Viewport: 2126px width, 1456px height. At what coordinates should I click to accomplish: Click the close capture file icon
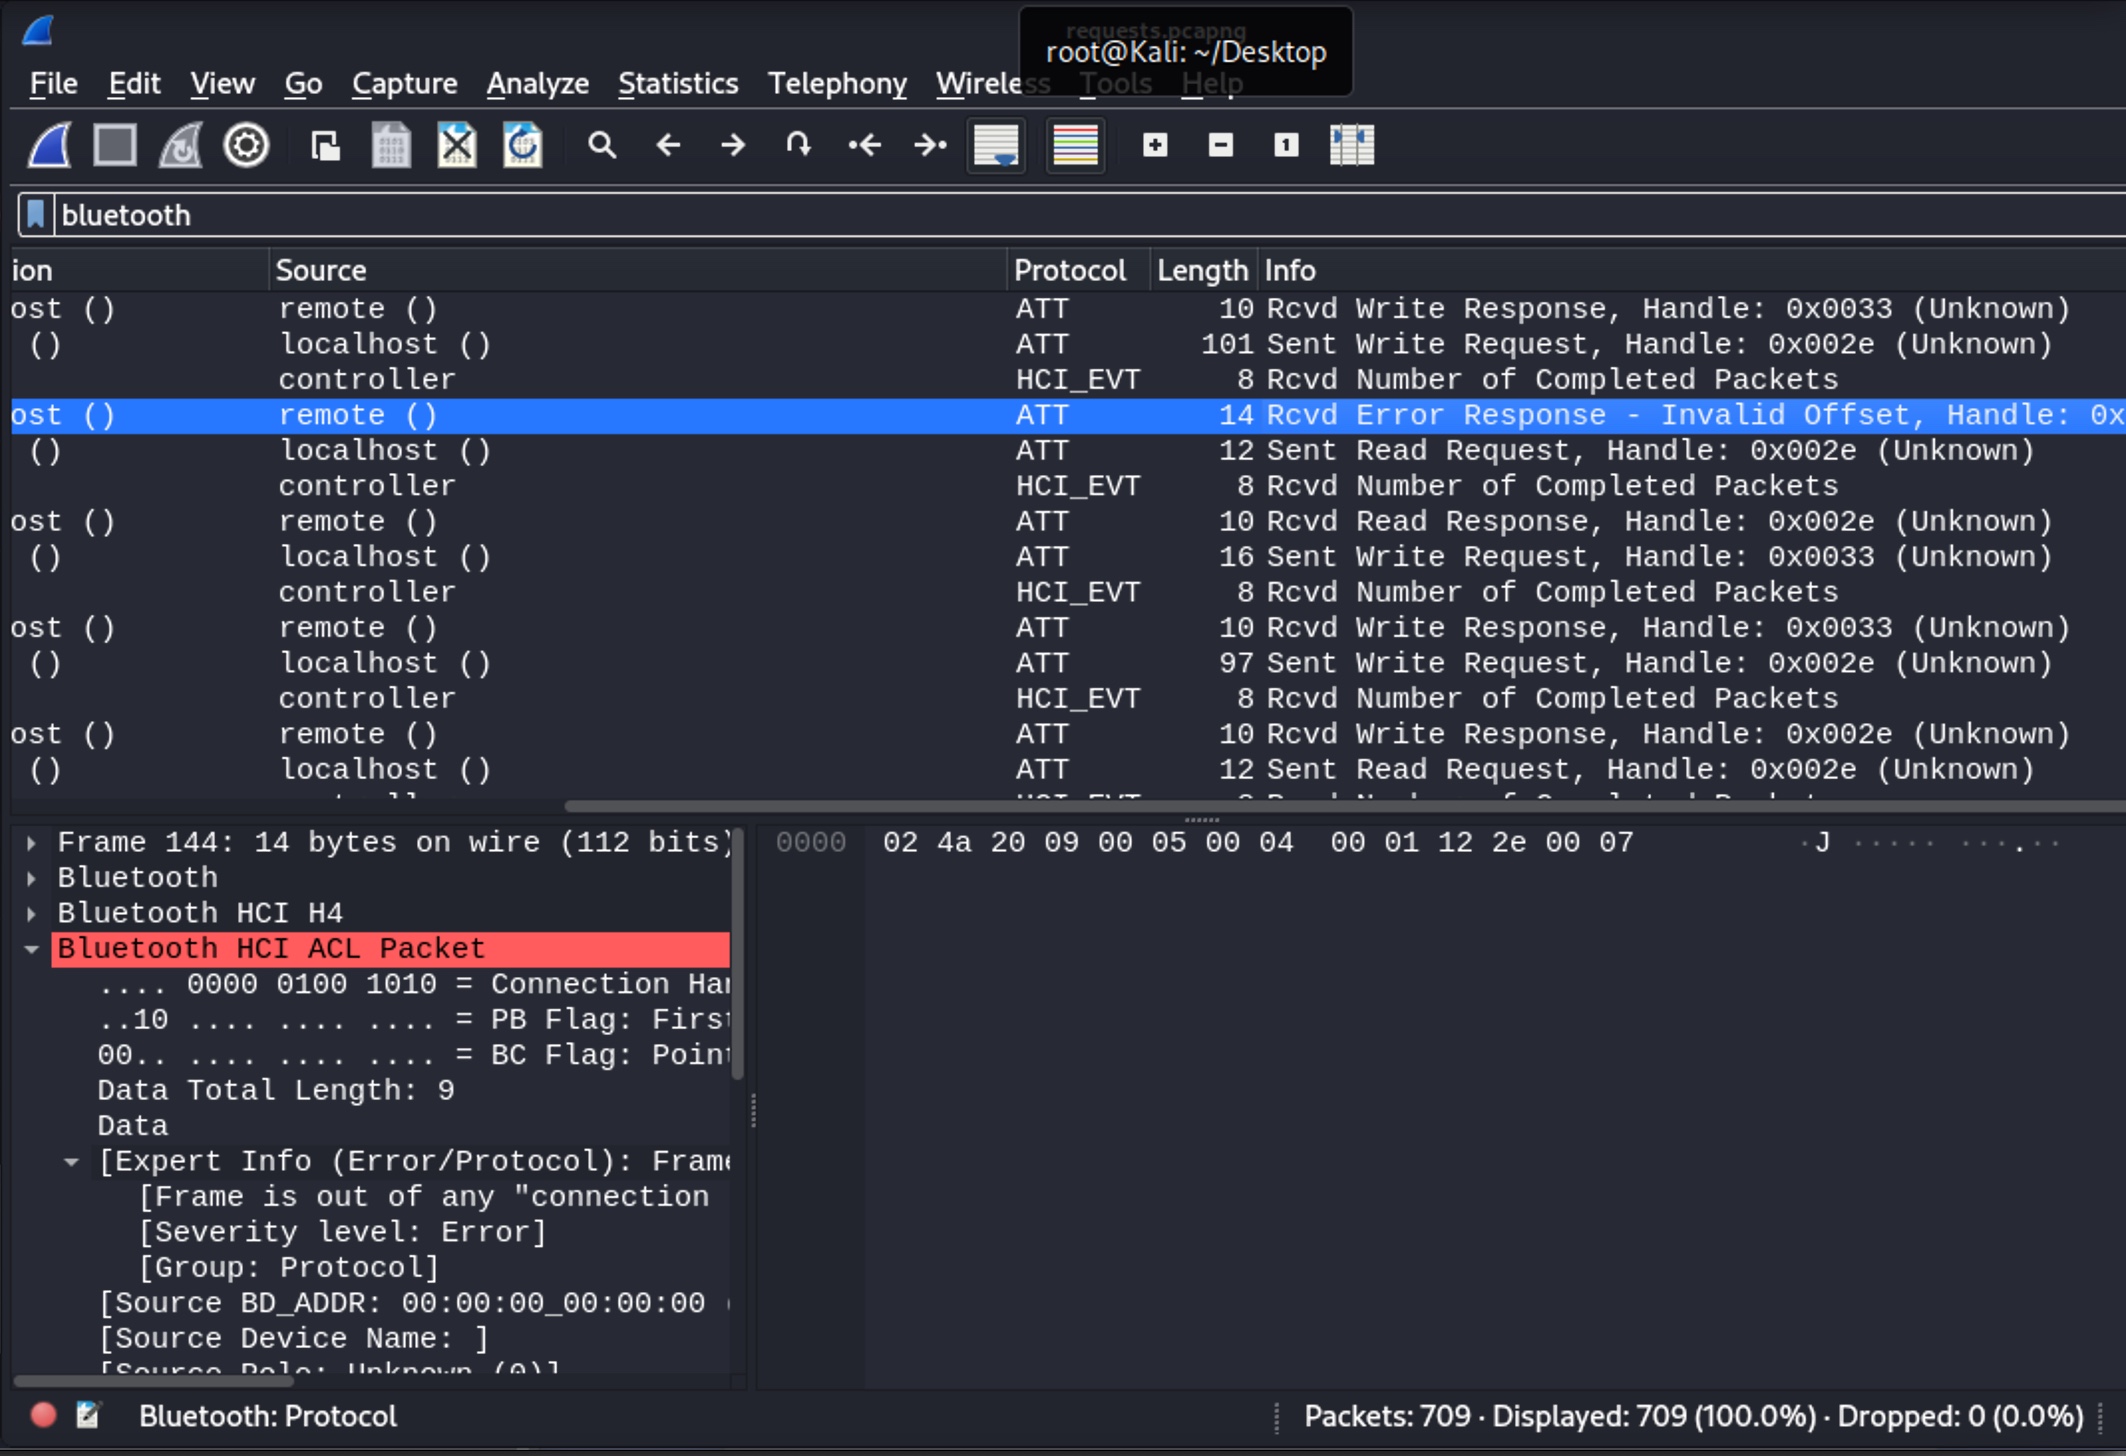click(x=457, y=145)
